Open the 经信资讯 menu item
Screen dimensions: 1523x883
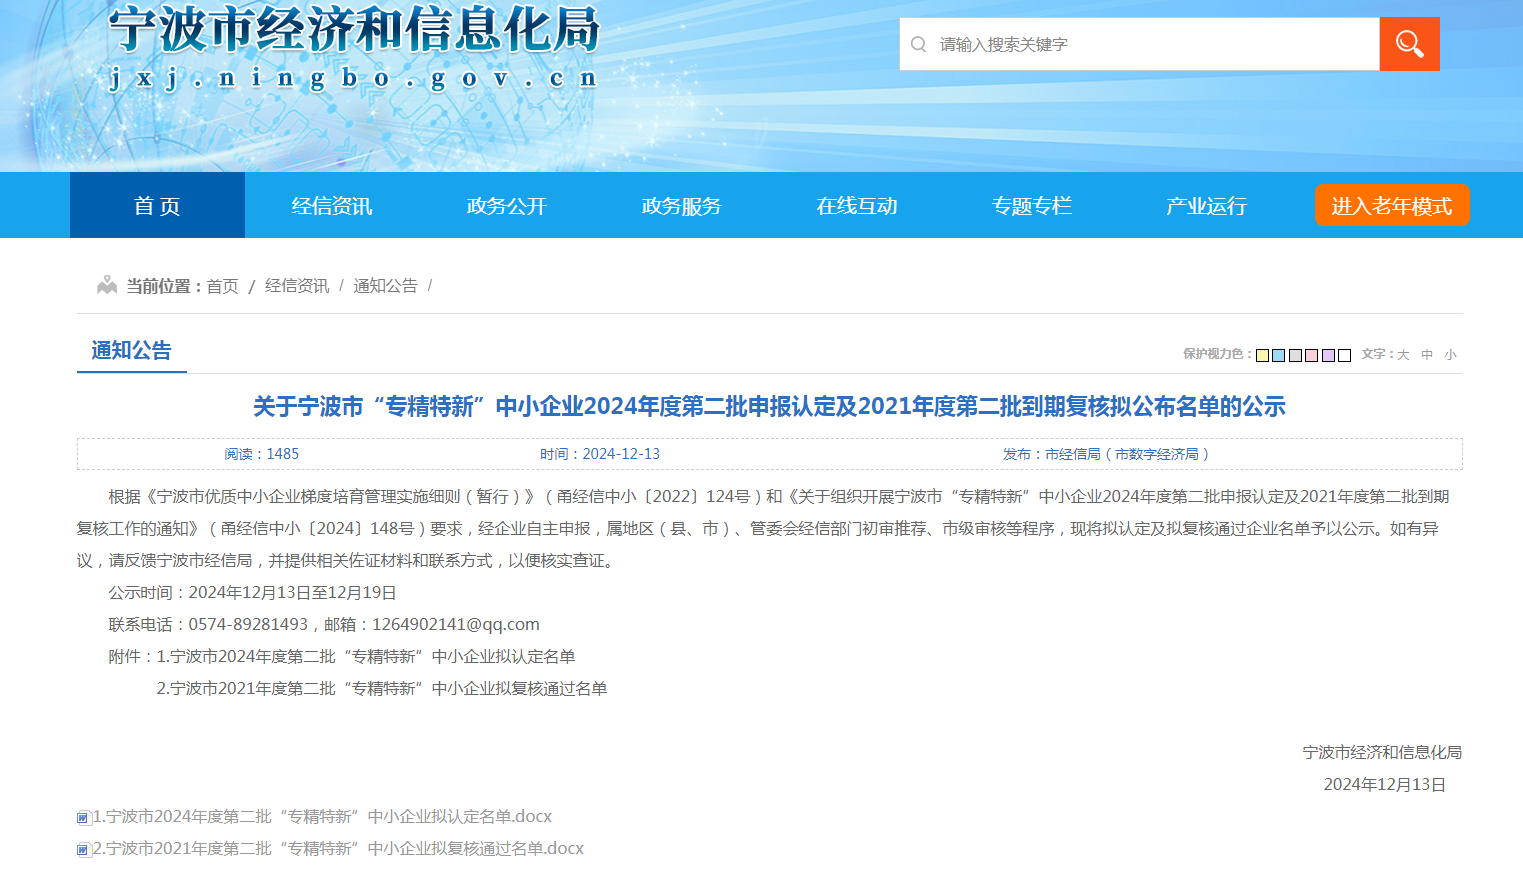coord(332,206)
